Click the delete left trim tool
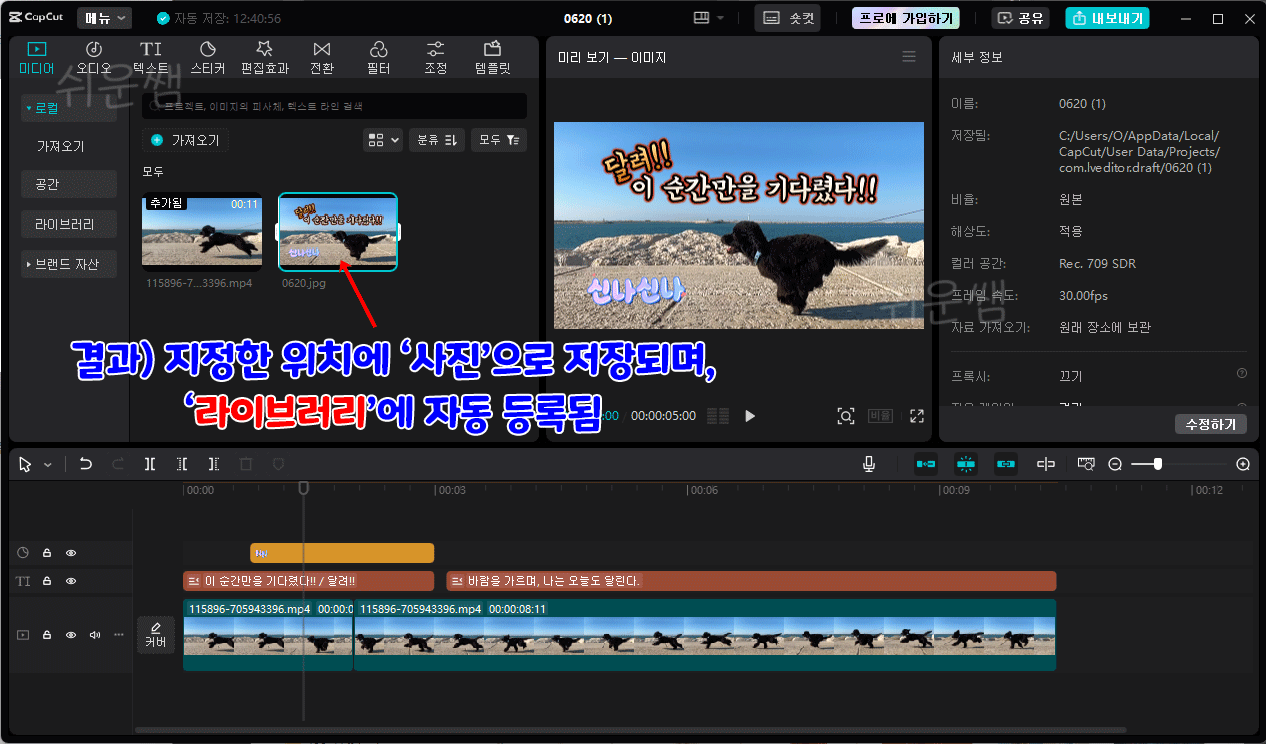The width and height of the screenshot is (1266, 744). point(181,464)
